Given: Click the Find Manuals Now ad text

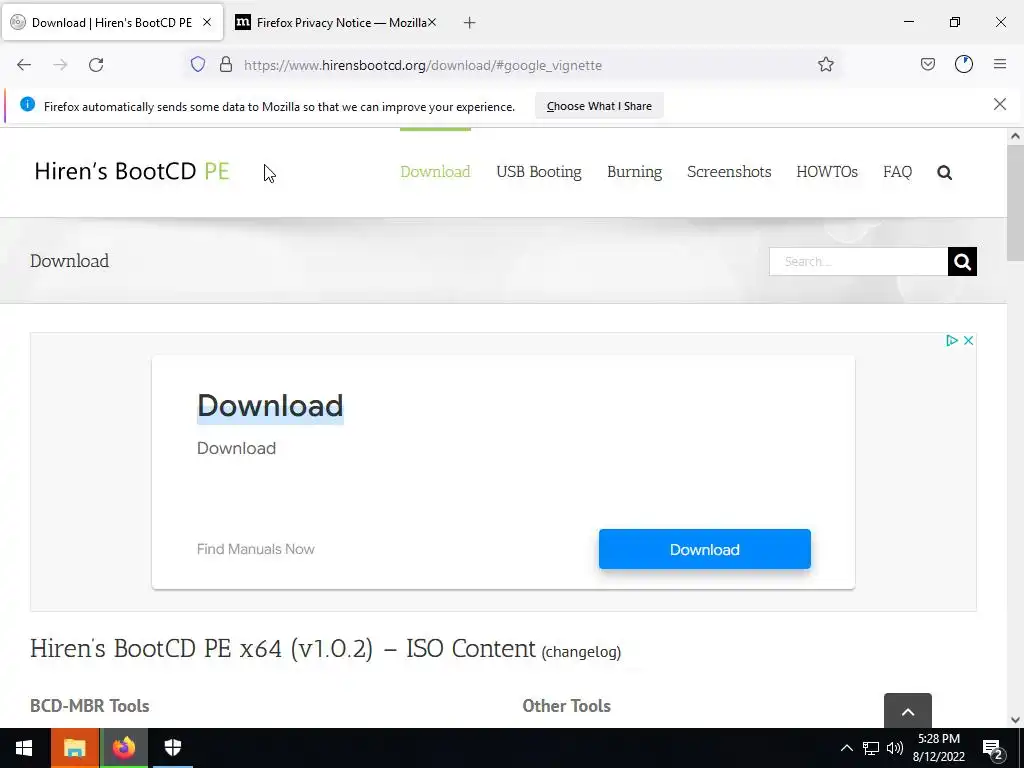Looking at the screenshot, I should (x=255, y=549).
